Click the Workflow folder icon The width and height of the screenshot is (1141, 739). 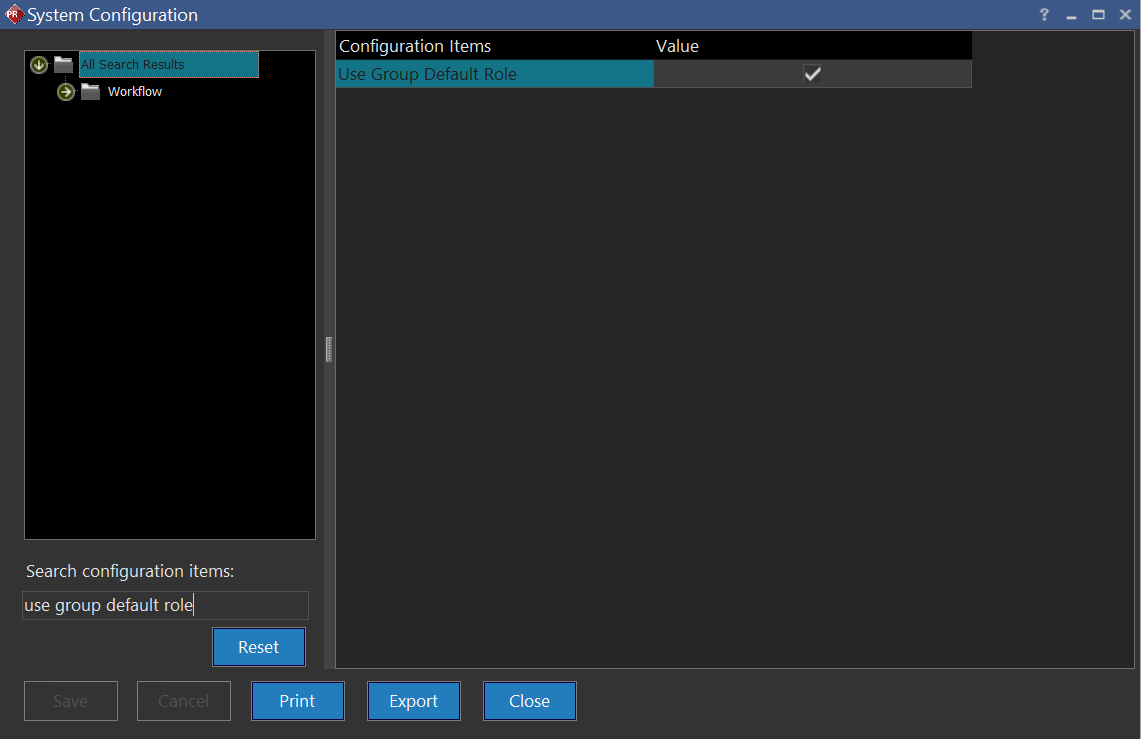tap(91, 92)
